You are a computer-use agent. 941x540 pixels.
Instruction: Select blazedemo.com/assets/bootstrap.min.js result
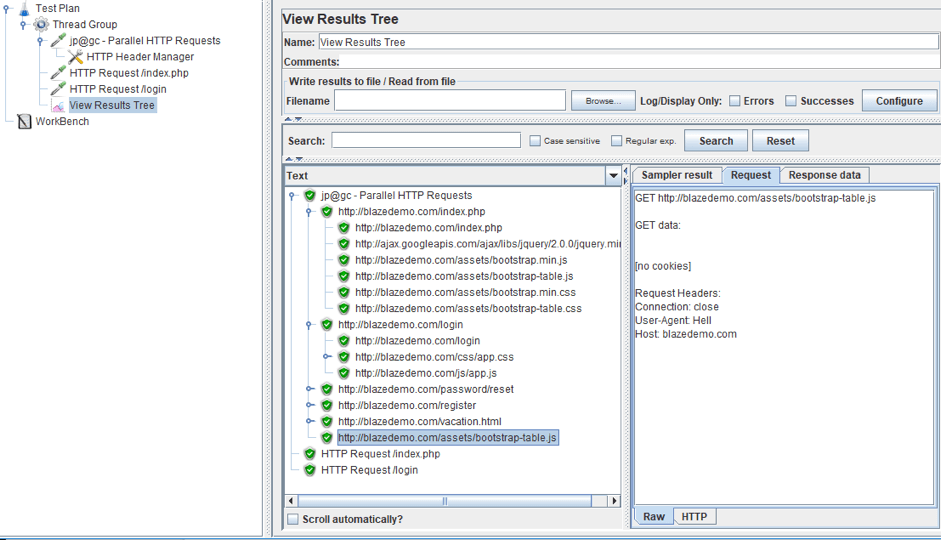(x=461, y=260)
